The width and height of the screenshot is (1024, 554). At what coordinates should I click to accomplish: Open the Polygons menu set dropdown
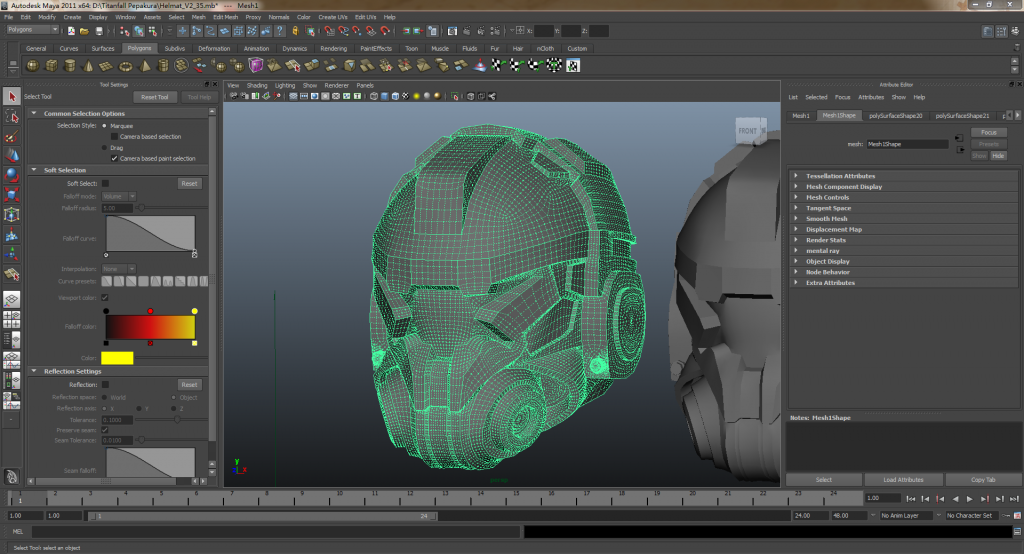(x=33, y=30)
